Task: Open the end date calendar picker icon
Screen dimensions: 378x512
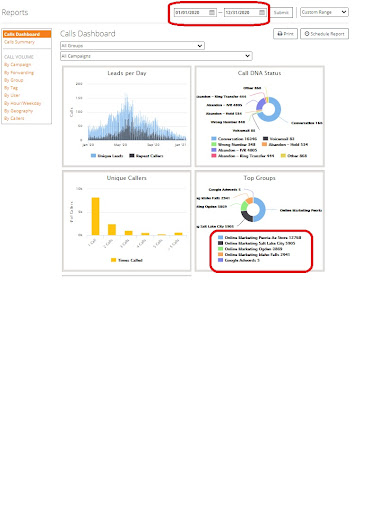Action: coord(262,12)
